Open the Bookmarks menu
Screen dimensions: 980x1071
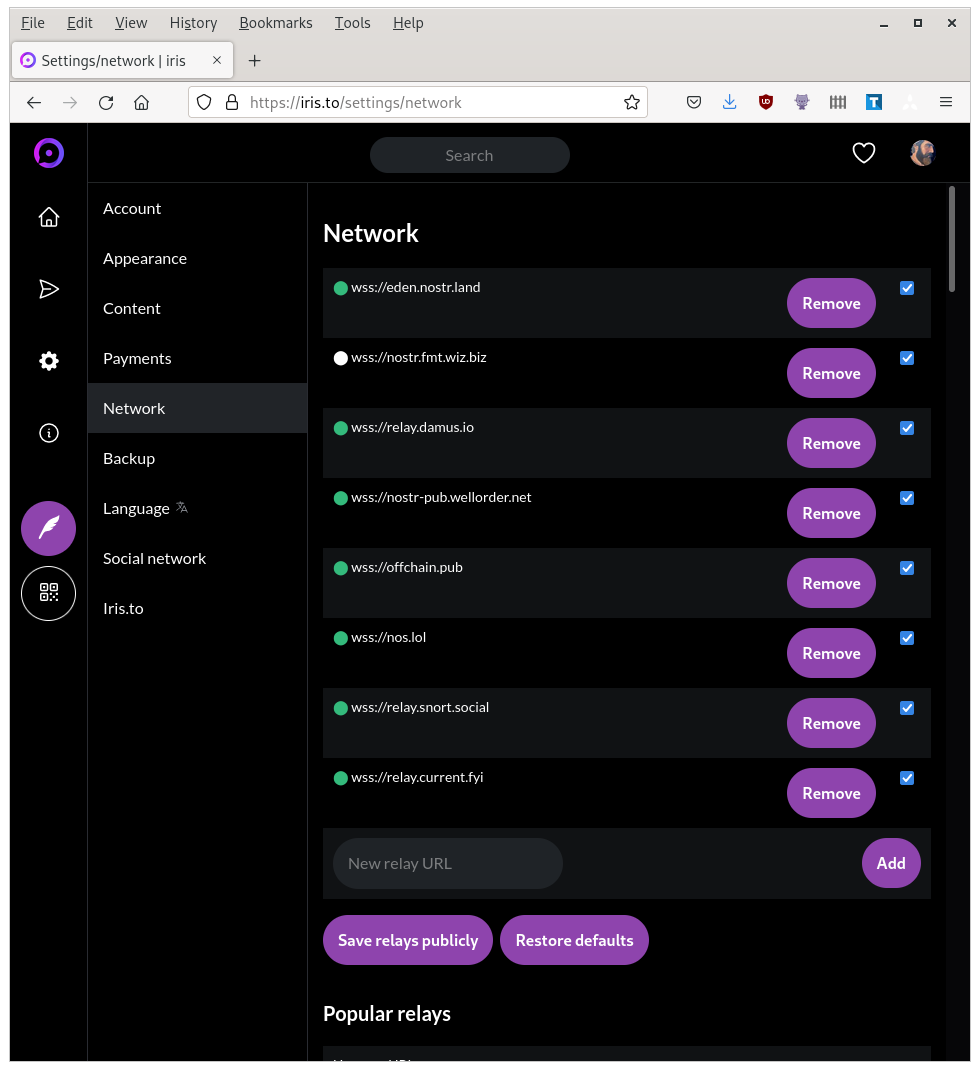pyautogui.click(x=275, y=22)
